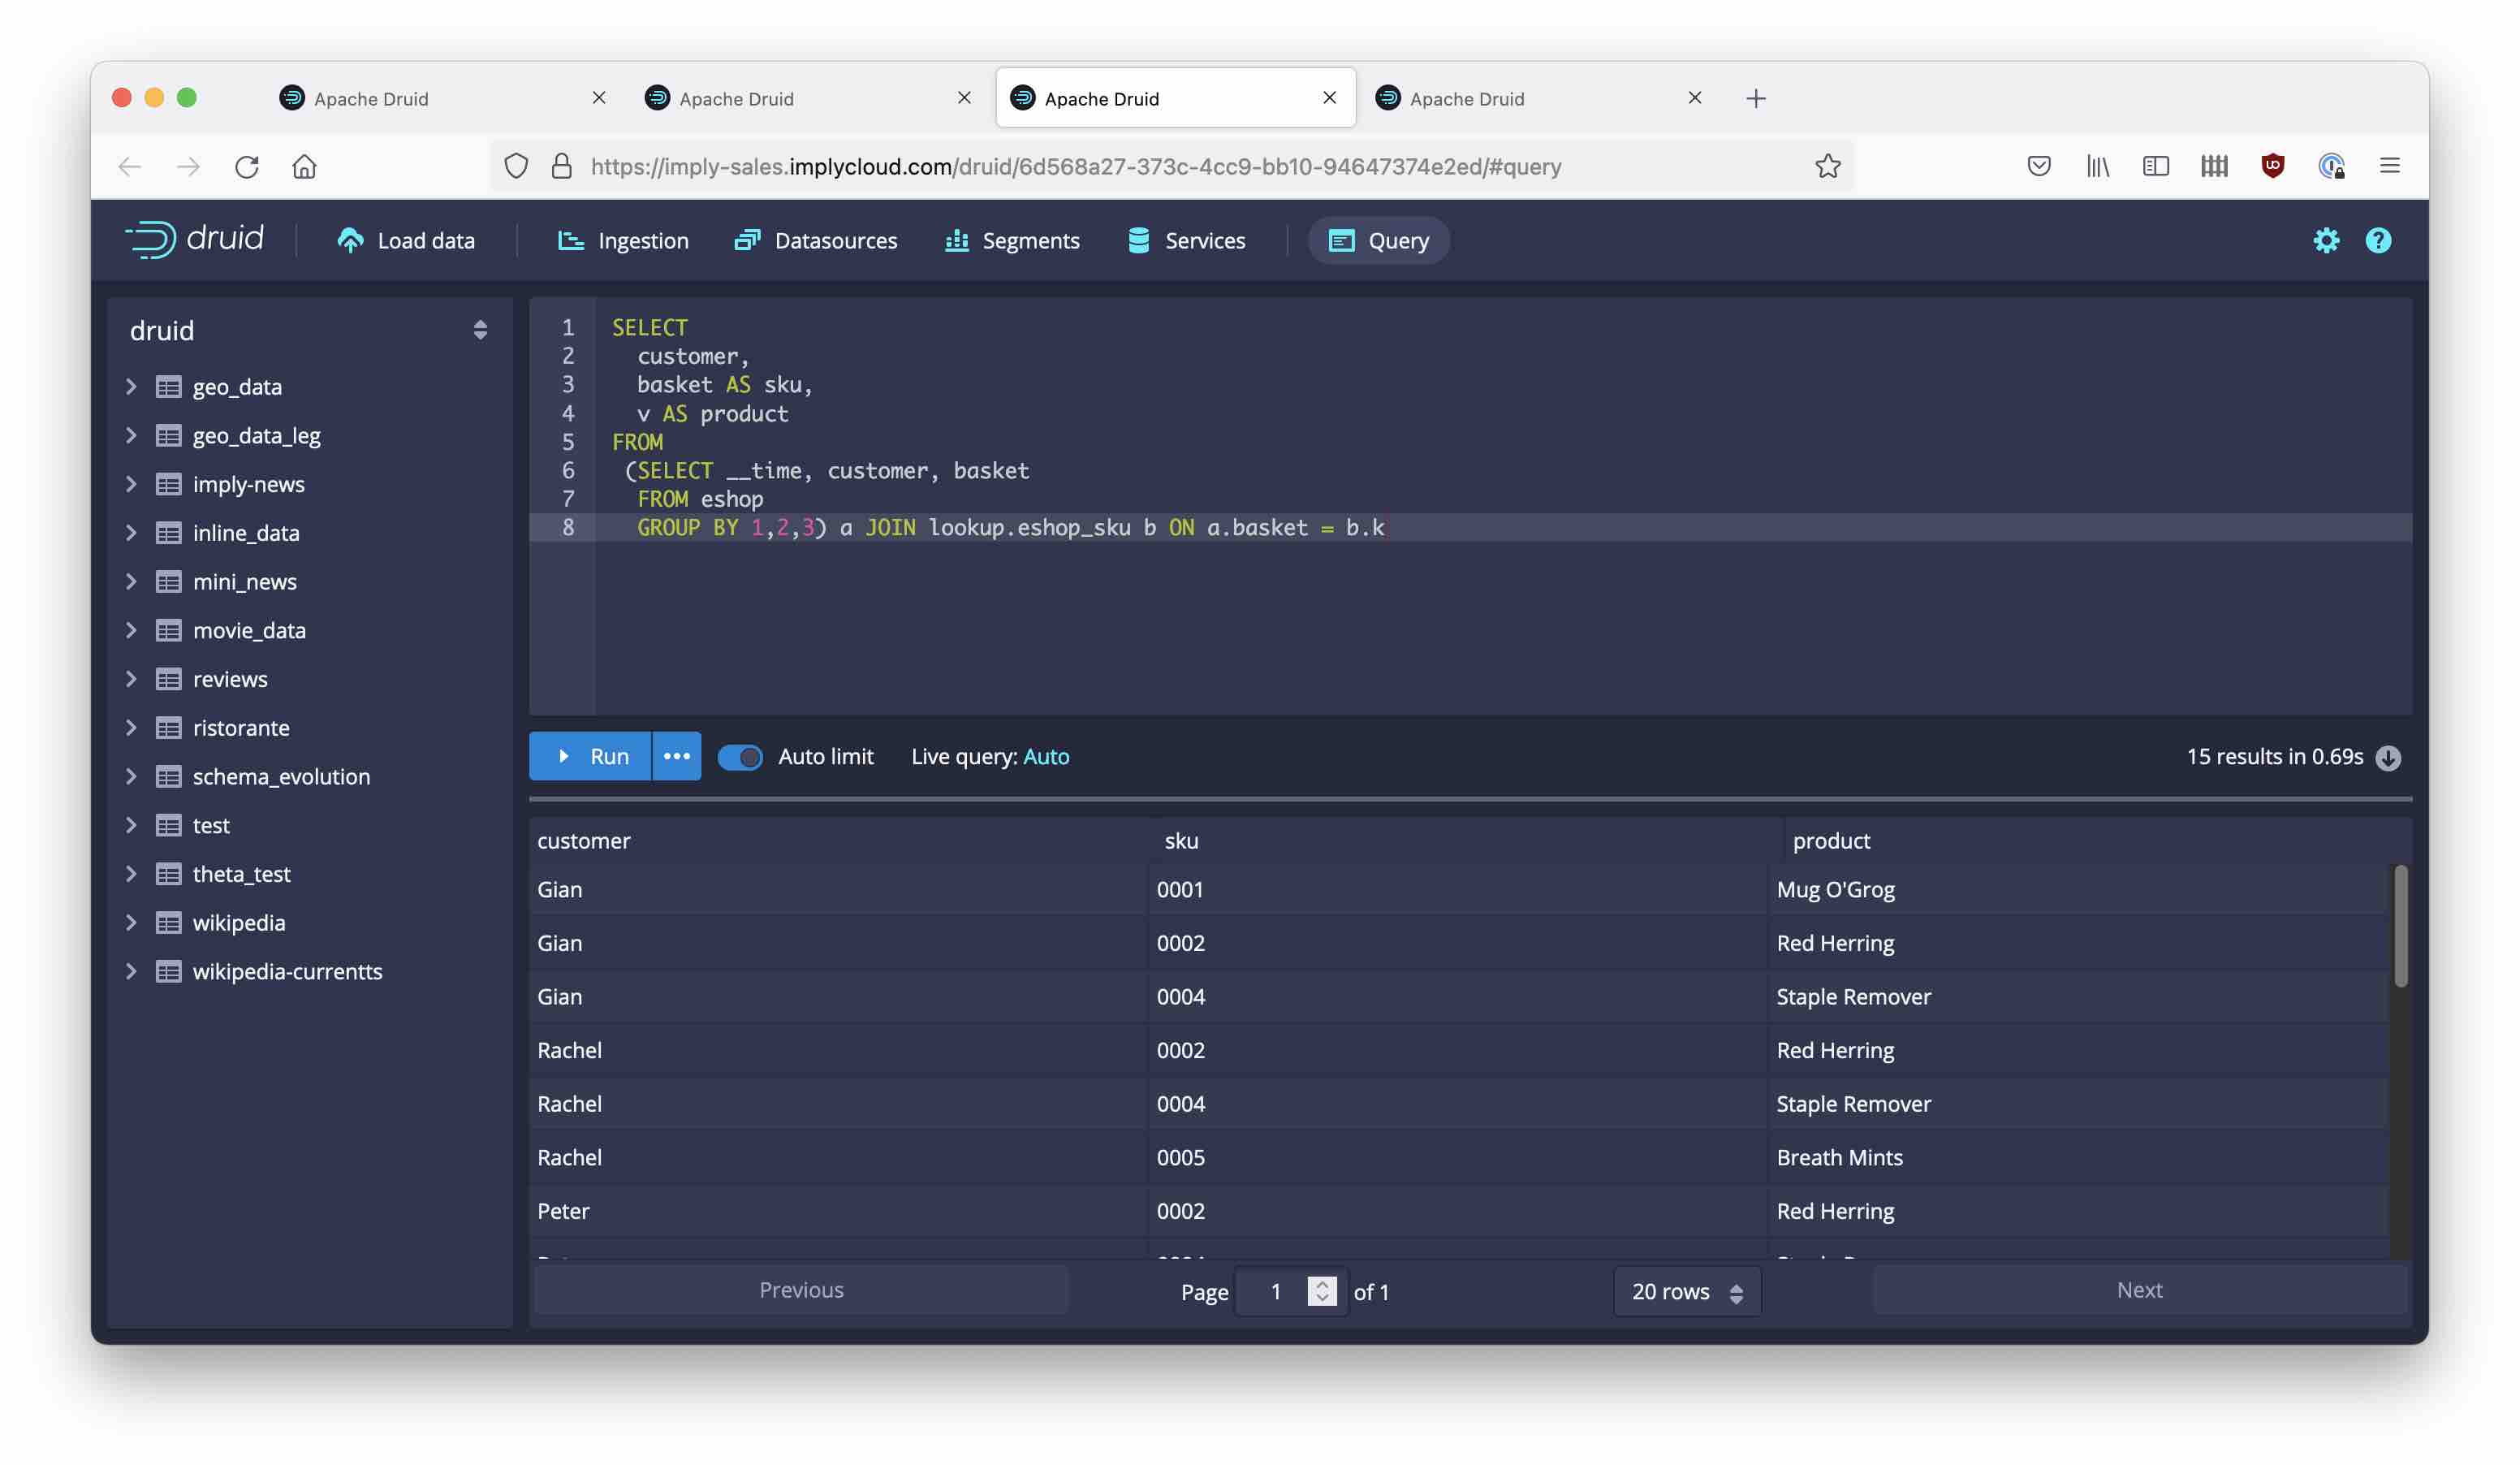This screenshot has width=2520, height=1465.
Task: Open the 20 rows page size dropdown
Action: click(x=1686, y=1291)
